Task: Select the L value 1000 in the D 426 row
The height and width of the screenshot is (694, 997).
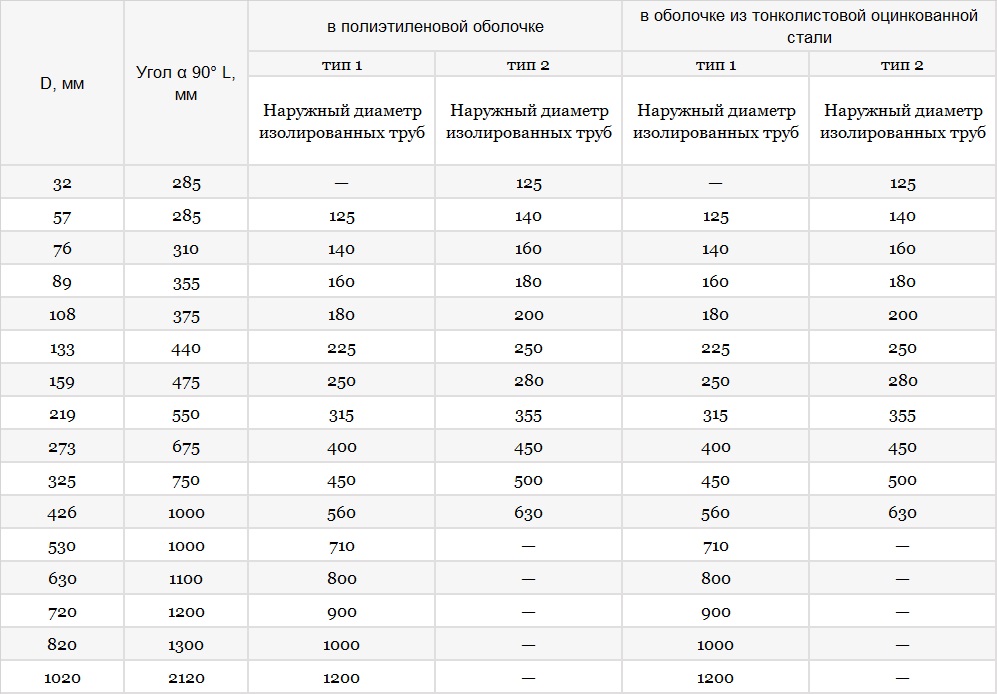Action: click(186, 513)
